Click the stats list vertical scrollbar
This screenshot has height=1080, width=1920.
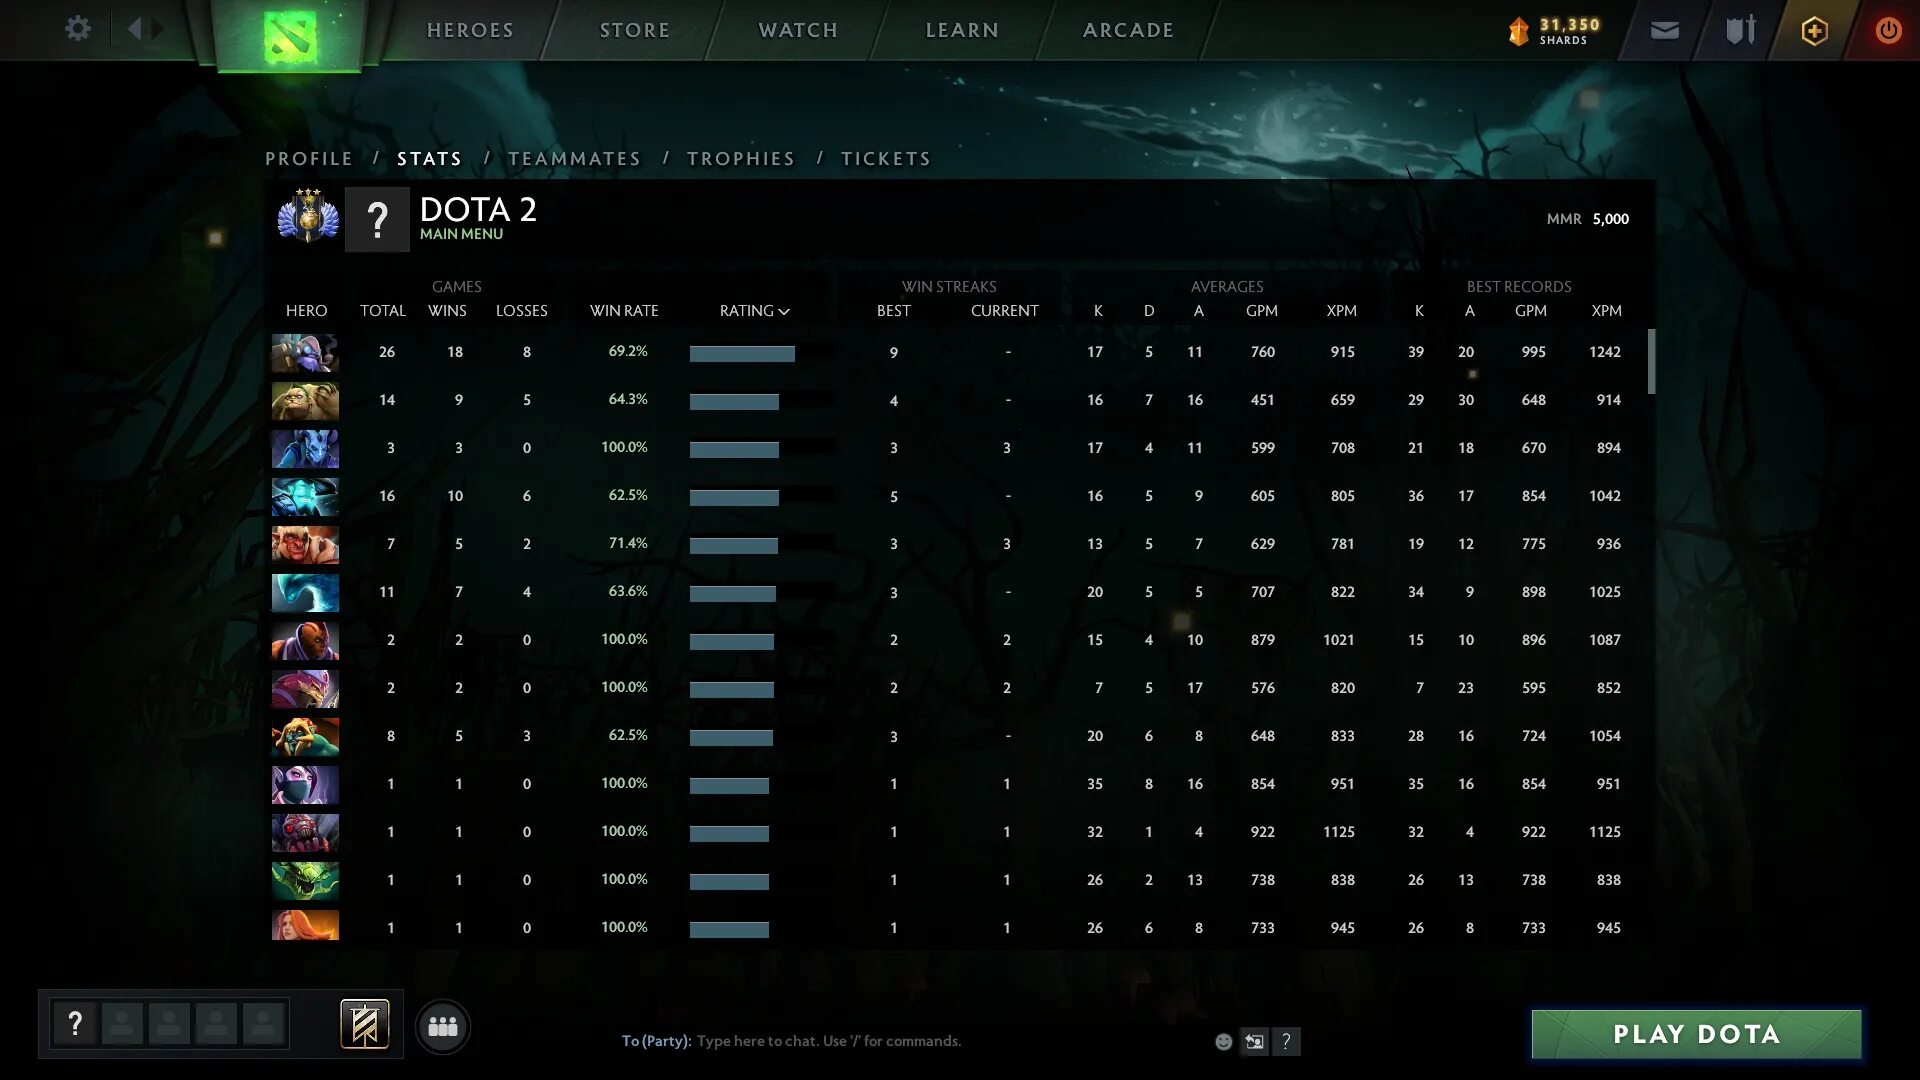(x=1651, y=362)
